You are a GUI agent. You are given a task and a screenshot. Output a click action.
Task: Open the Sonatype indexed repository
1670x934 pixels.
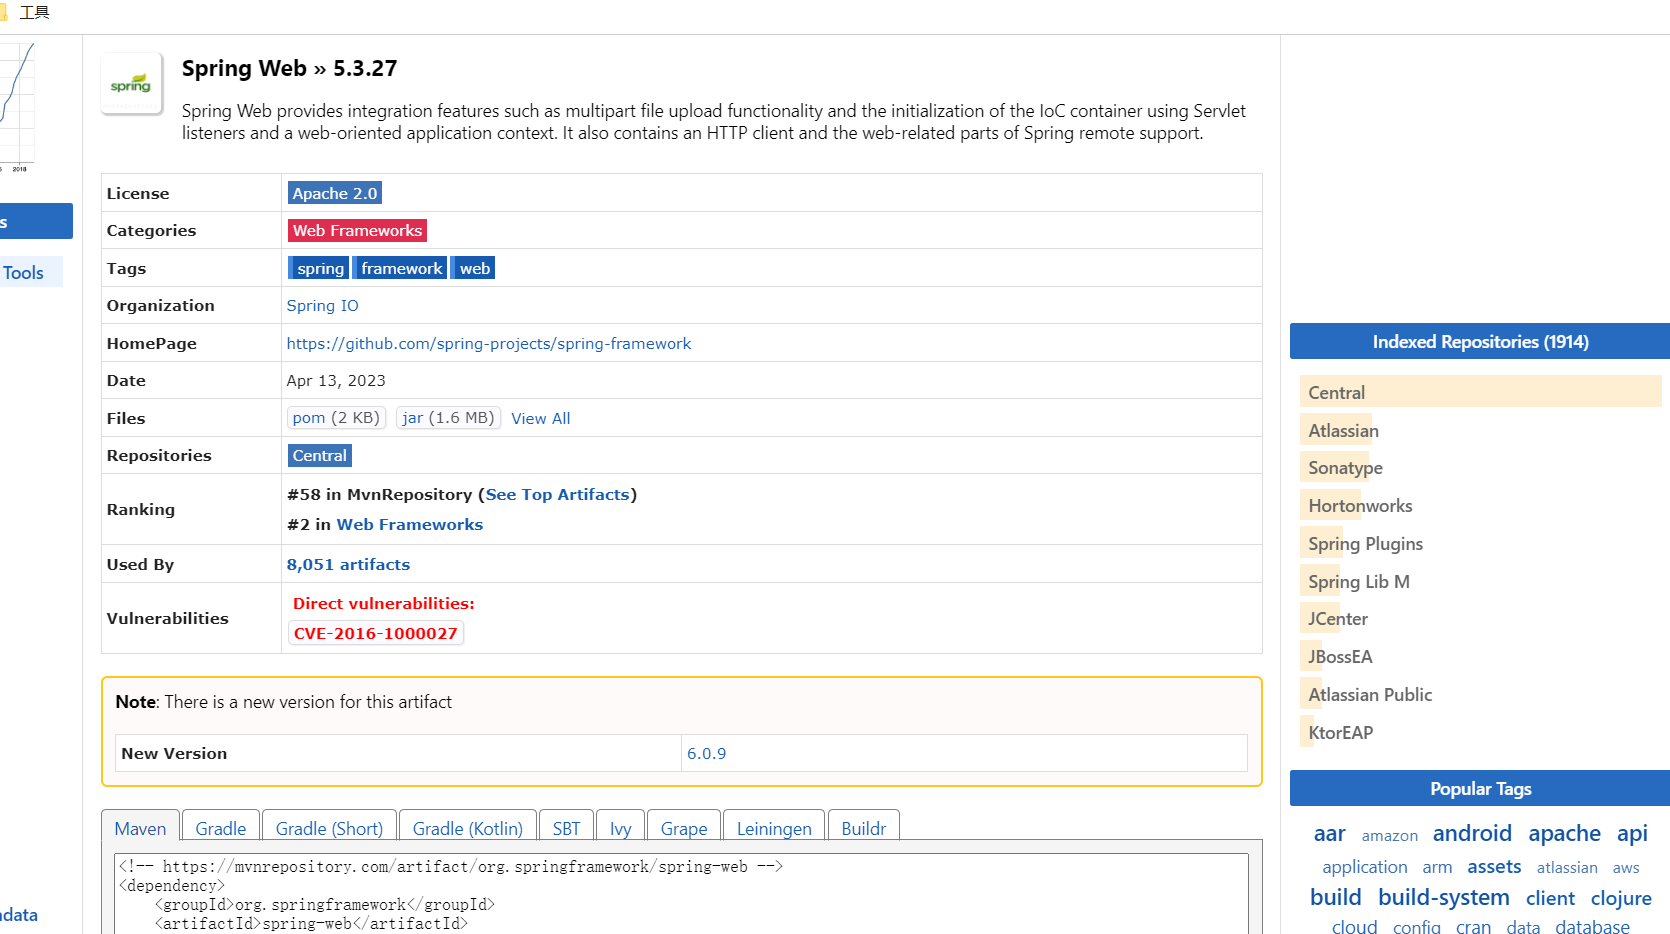pos(1345,467)
